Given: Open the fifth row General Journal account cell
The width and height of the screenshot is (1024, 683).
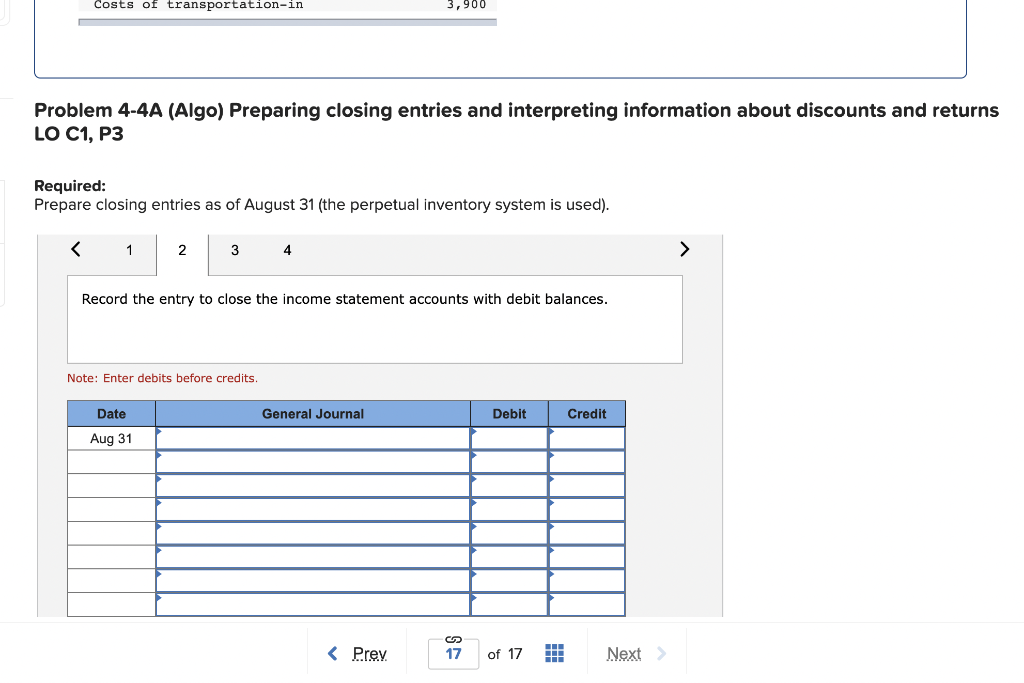Looking at the screenshot, I should [313, 533].
